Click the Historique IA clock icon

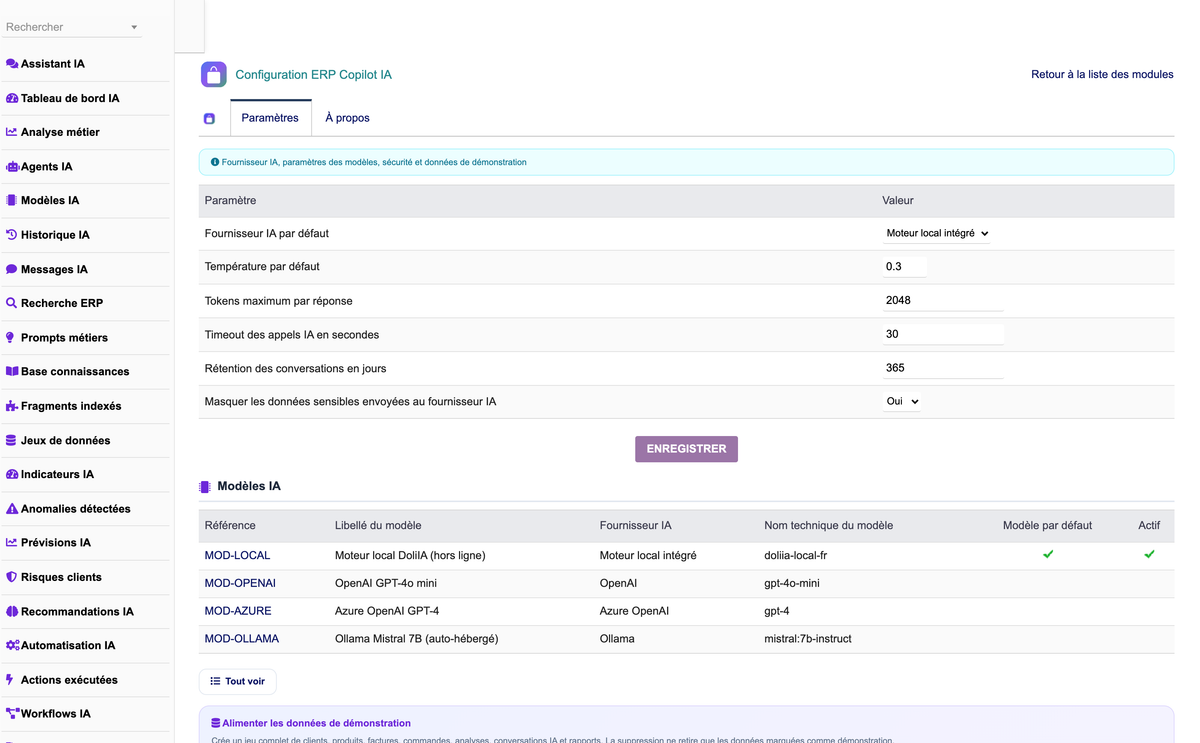12,235
